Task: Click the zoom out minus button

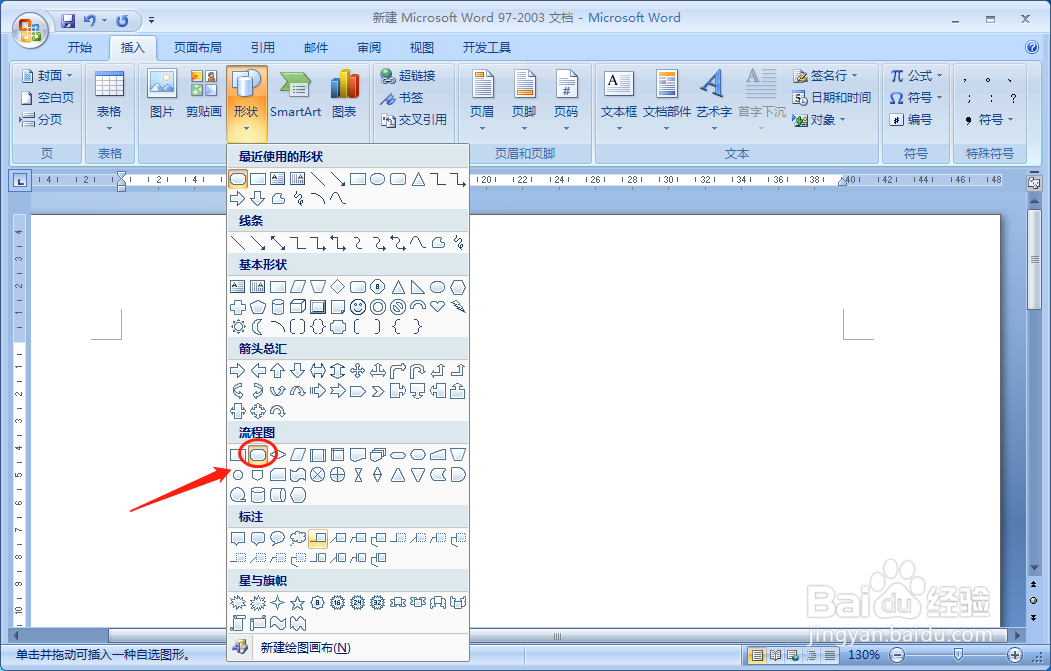Action: coord(898,655)
